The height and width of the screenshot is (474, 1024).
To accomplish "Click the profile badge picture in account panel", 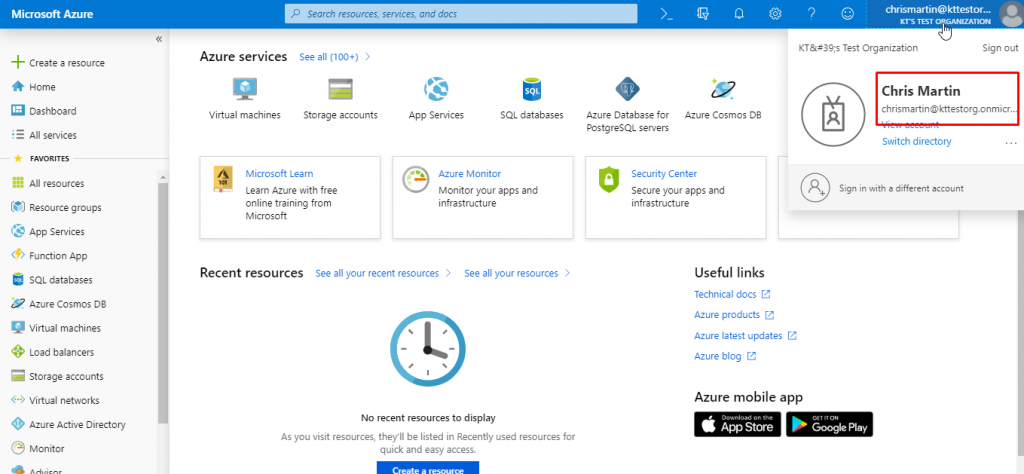I will click(x=833, y=114).
